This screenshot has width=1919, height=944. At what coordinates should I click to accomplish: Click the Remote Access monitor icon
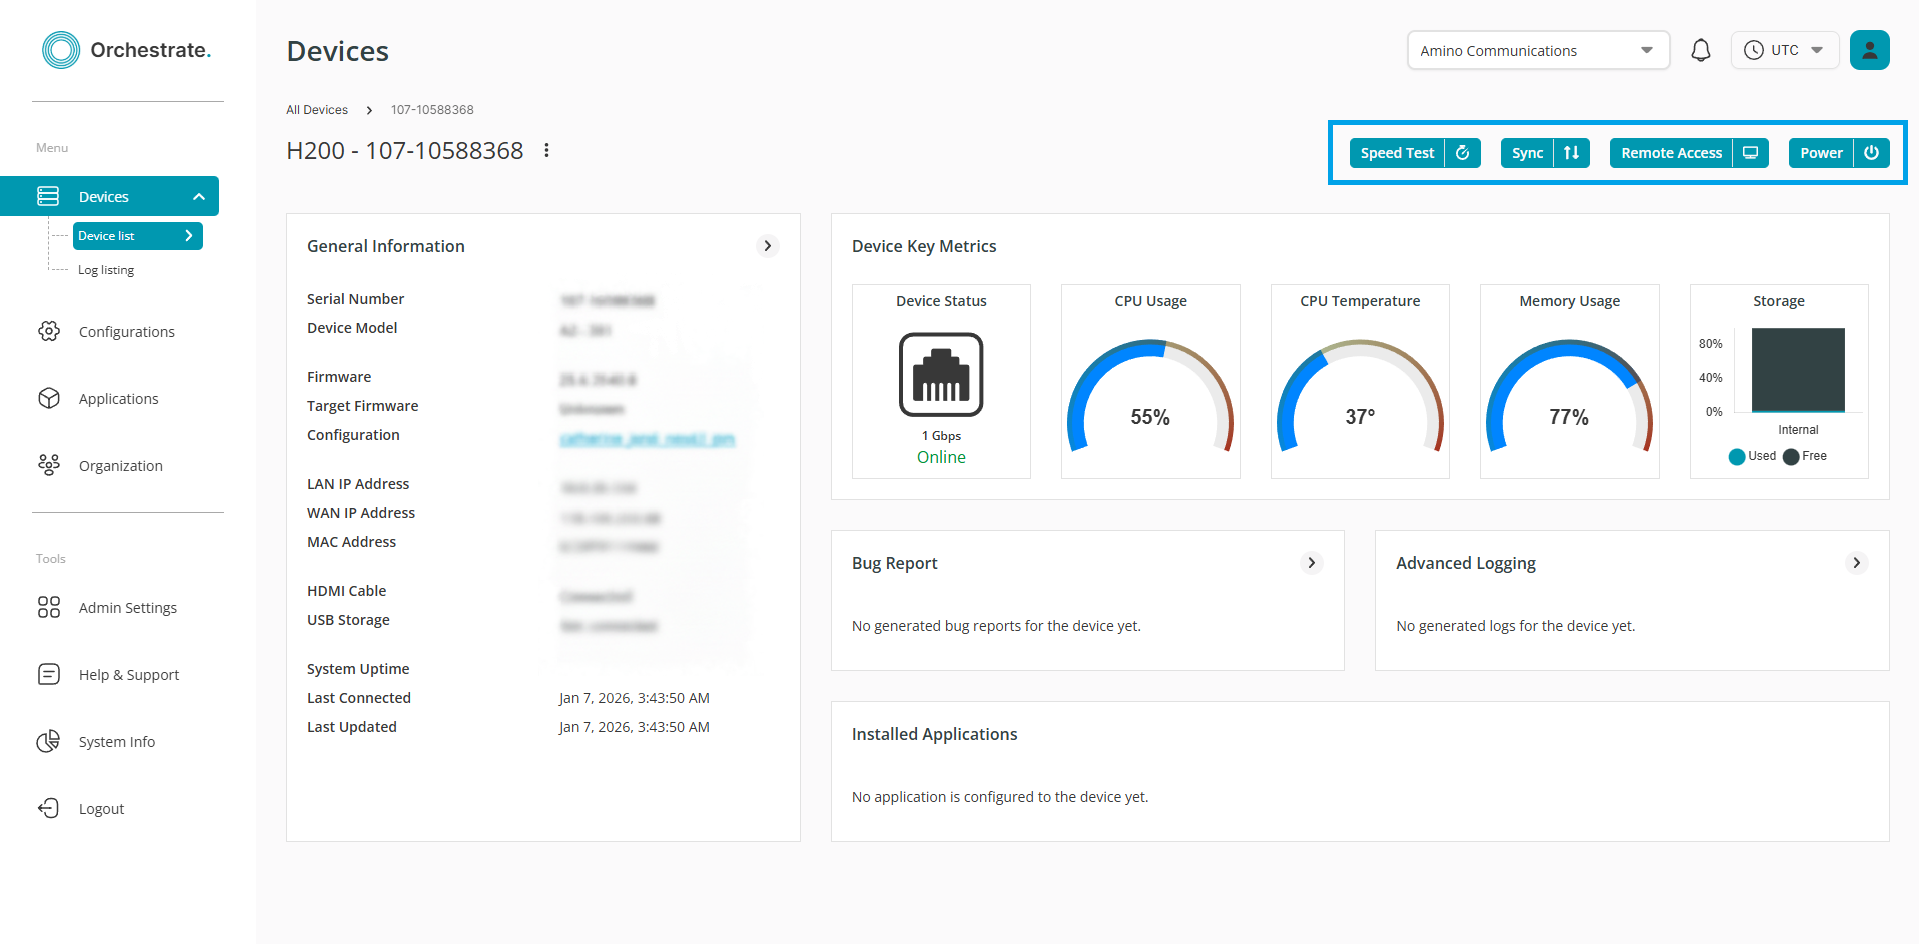1750,153
